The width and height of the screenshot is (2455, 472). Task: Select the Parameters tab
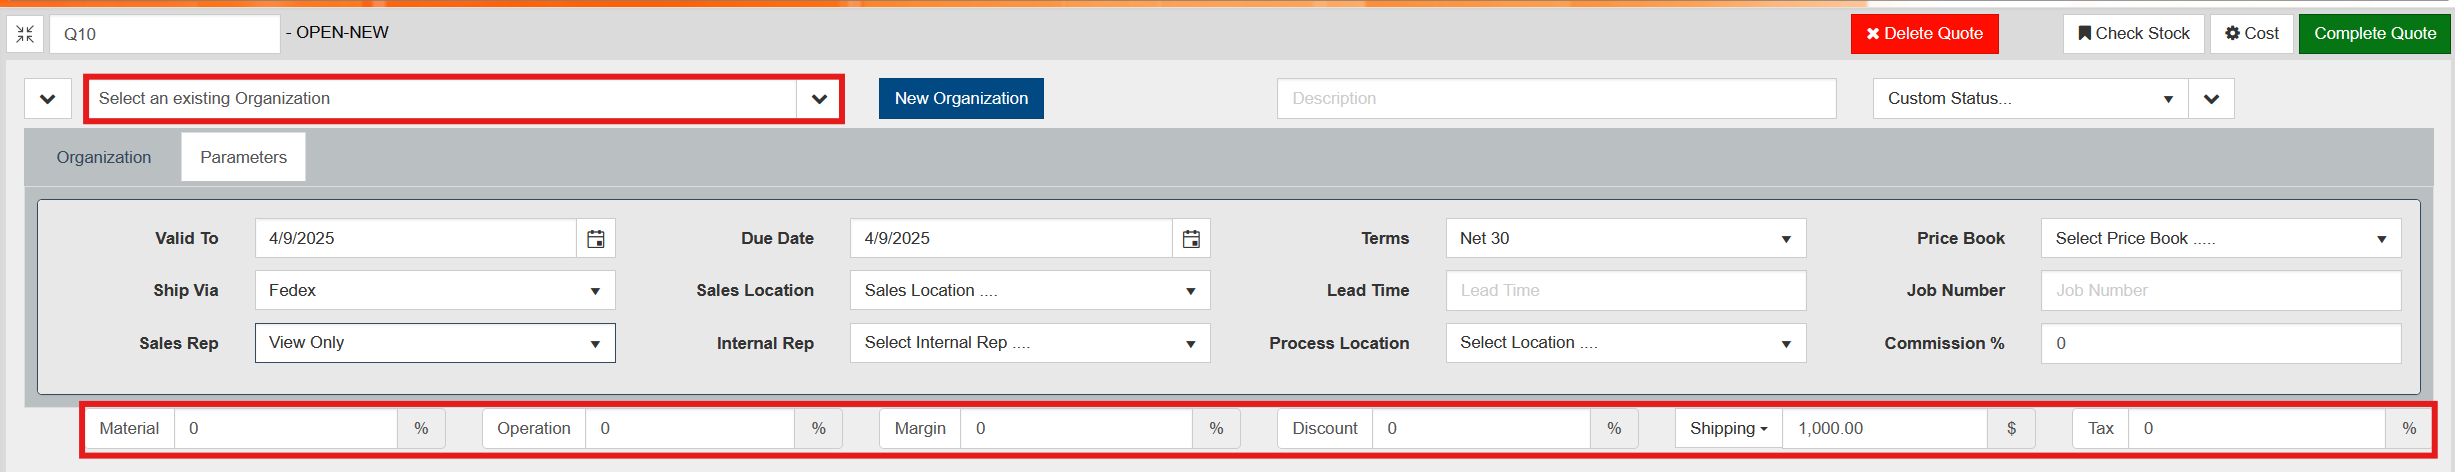(x=243, y=158)
